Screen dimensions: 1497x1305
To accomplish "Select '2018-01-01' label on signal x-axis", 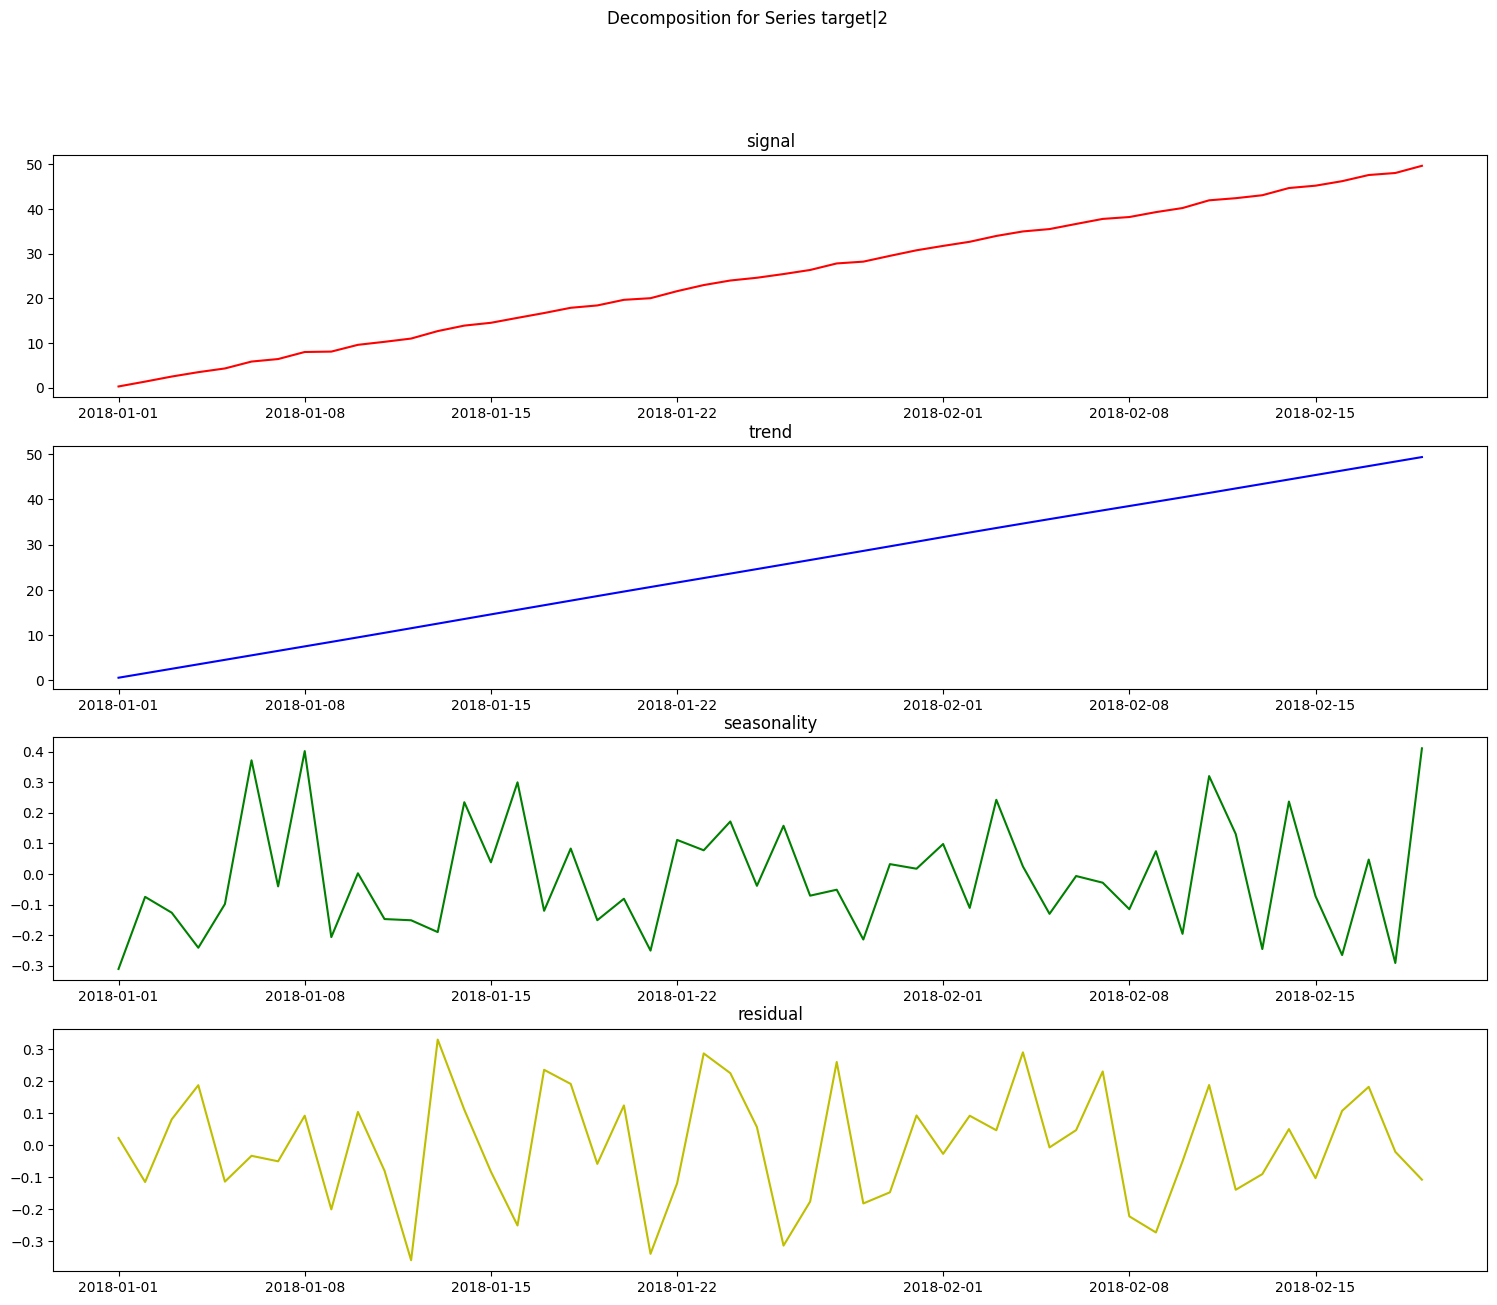I will pyautogui.click(x=119, y=412).
